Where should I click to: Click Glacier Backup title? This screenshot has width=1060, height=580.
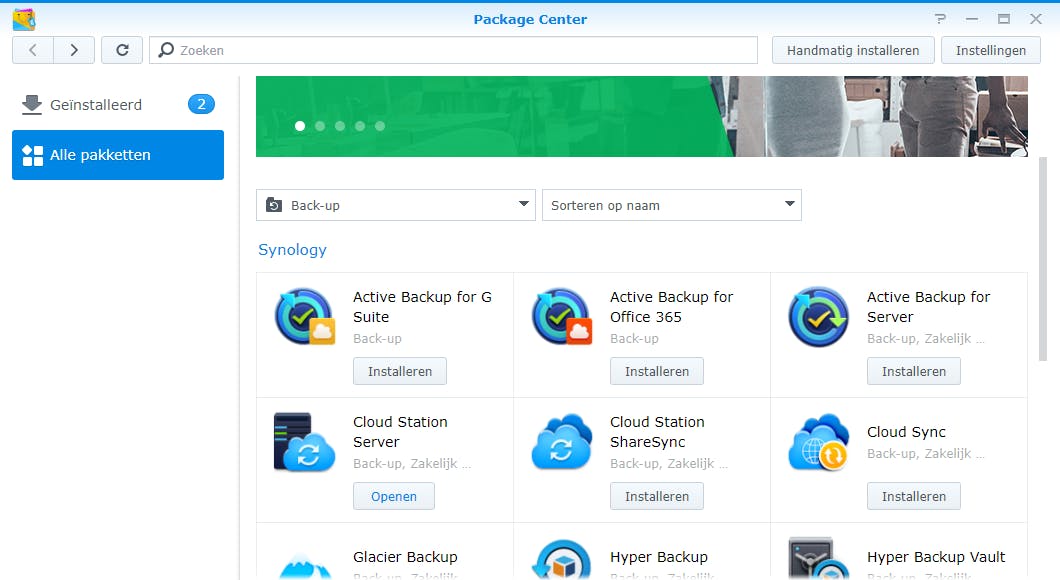(x=405, y=557)
